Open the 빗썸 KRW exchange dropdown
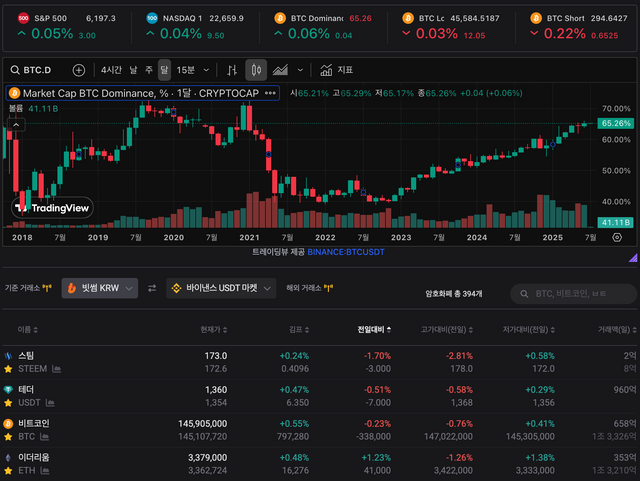 tap(100, 288)
